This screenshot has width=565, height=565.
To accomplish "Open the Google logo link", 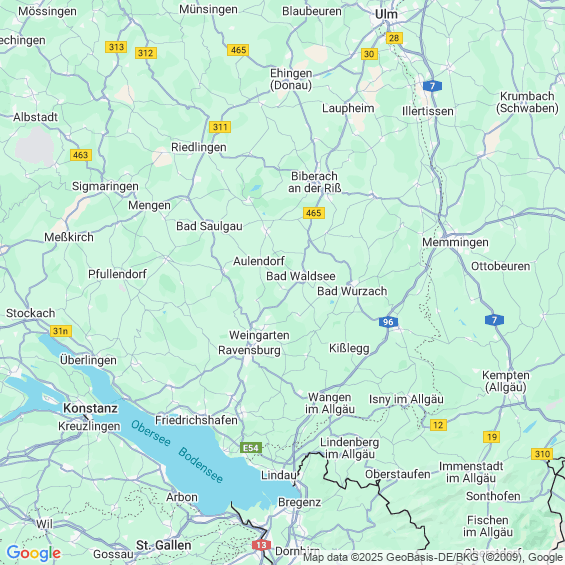I will coord(34,553).
